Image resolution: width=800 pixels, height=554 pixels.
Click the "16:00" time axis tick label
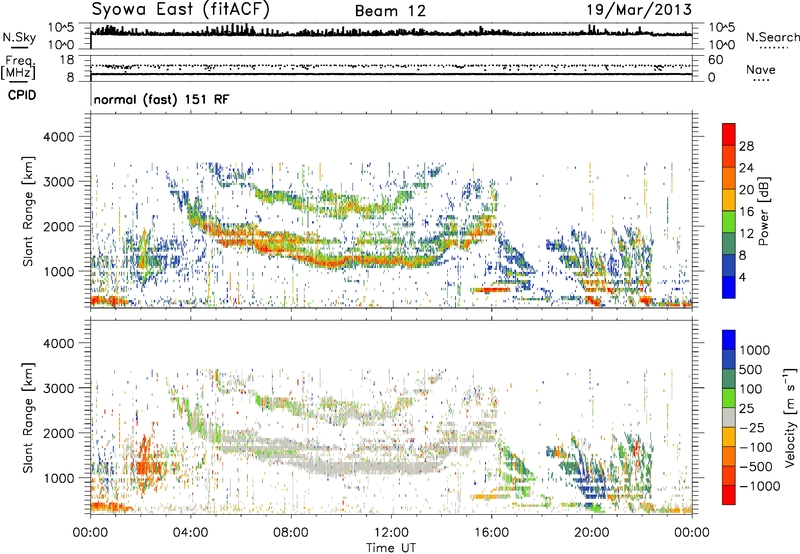(x=491, y=533)
